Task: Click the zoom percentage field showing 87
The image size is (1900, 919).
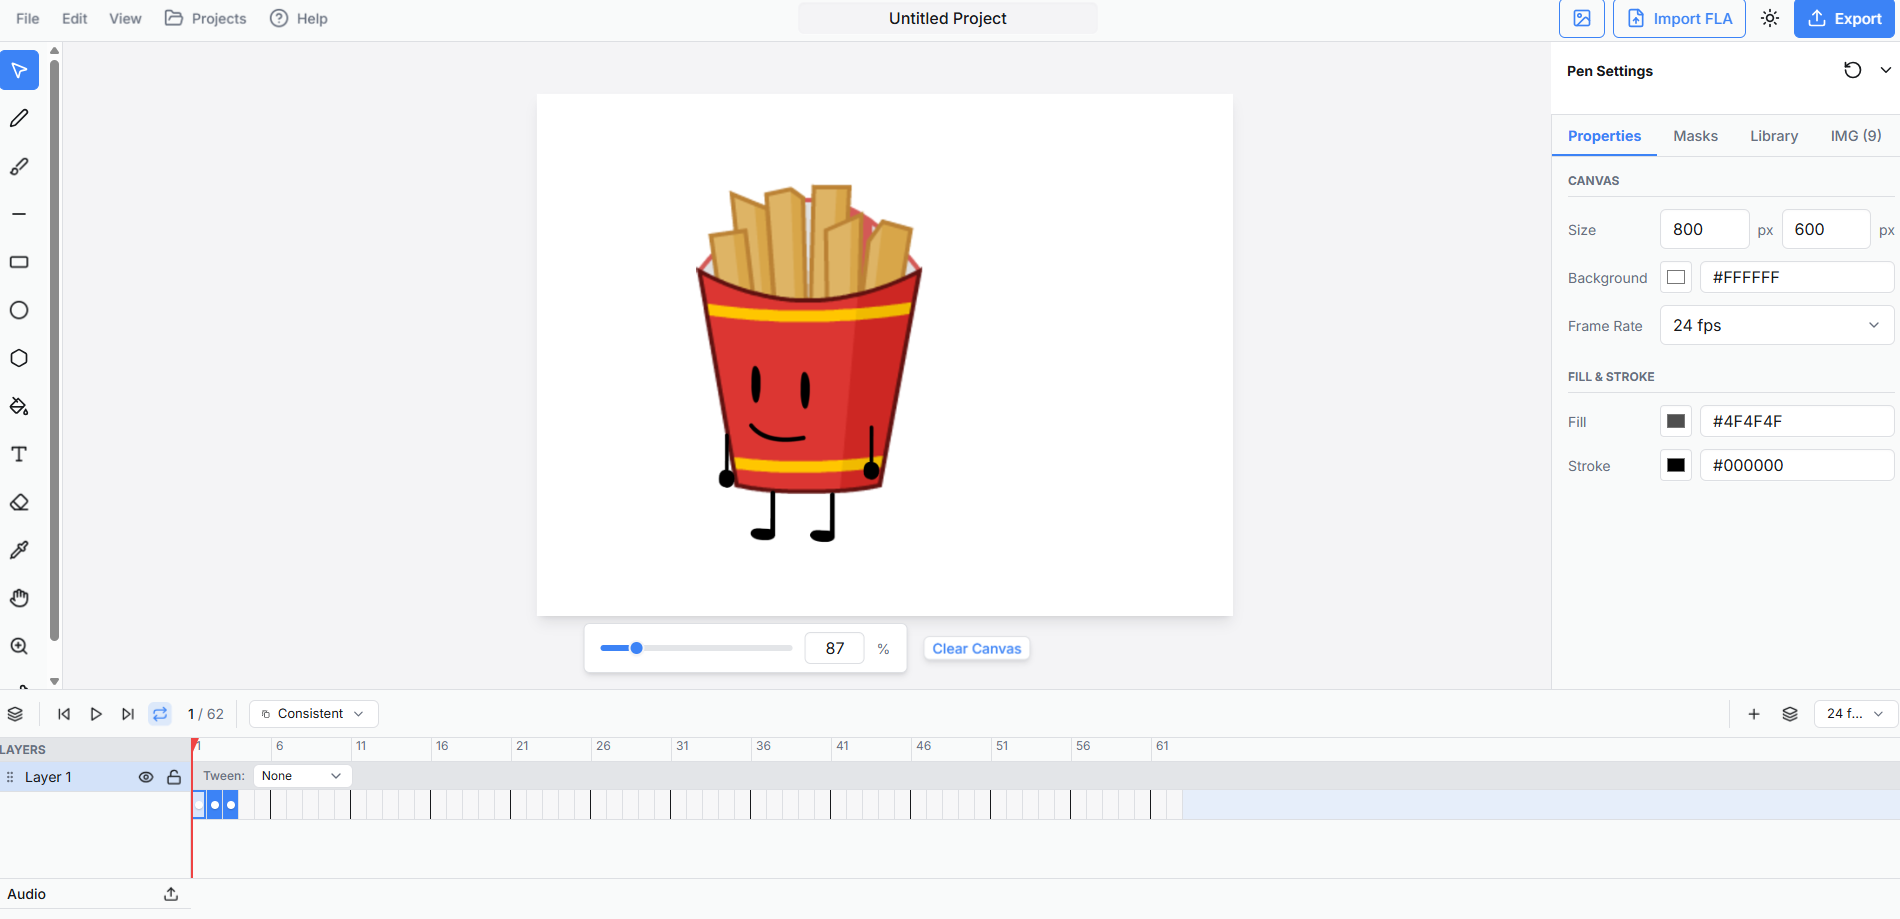Action: (x=835, y=648)
